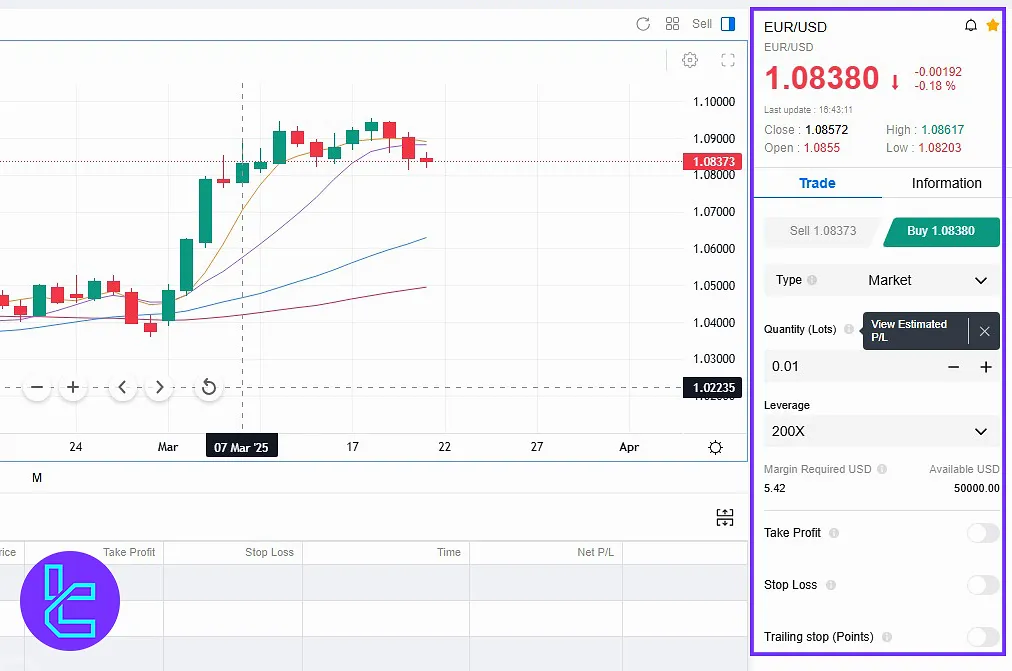Screen dimensions: 1012x671
Task: Click the Quantity (Lots) input field
Action: pos(850,367)
